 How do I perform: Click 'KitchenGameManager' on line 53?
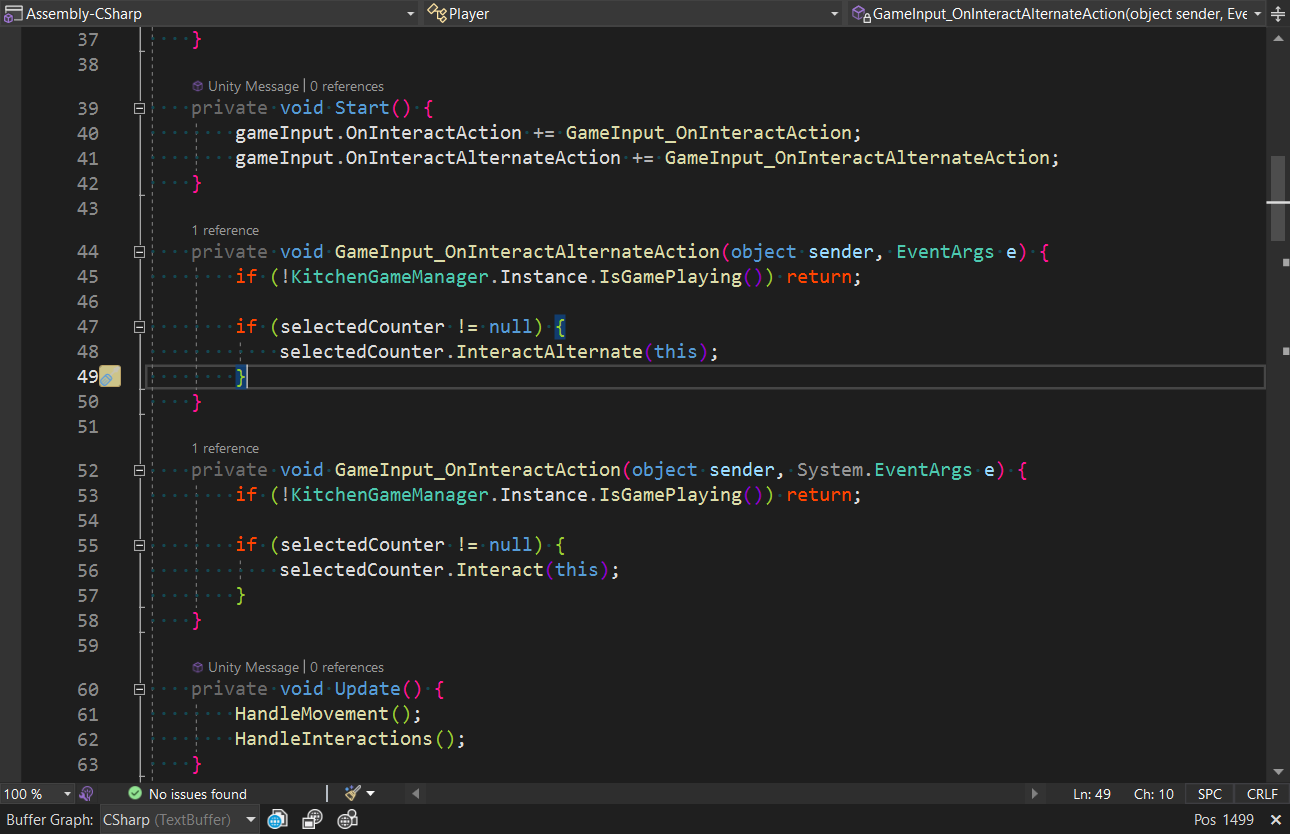pyautogui.click(x=389, y=495)
